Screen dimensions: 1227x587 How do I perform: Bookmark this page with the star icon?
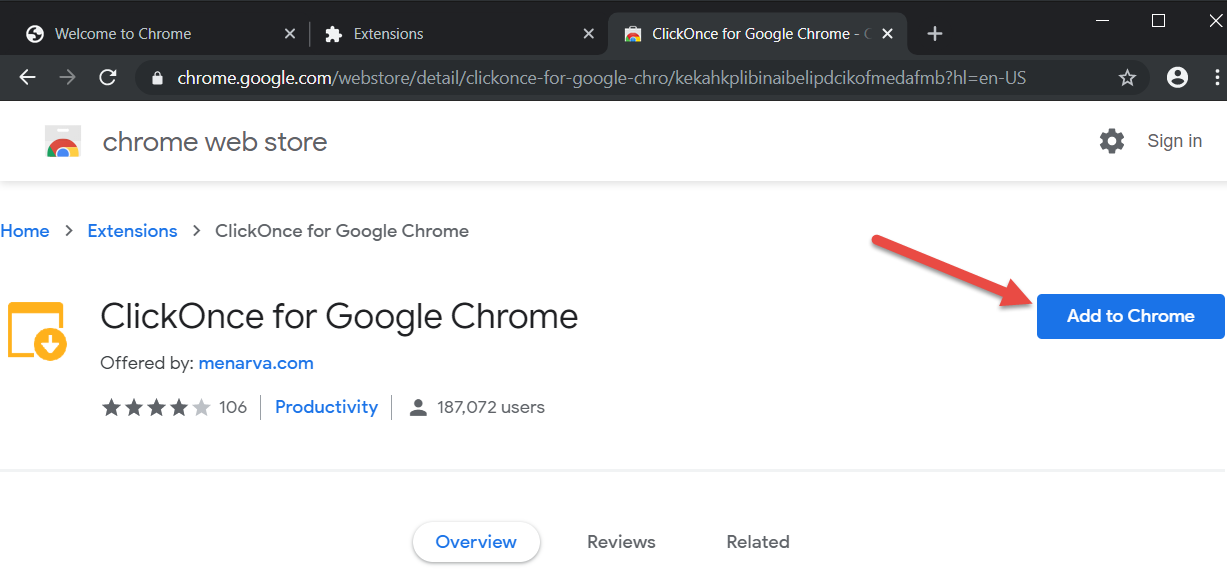pos(1127,78)
